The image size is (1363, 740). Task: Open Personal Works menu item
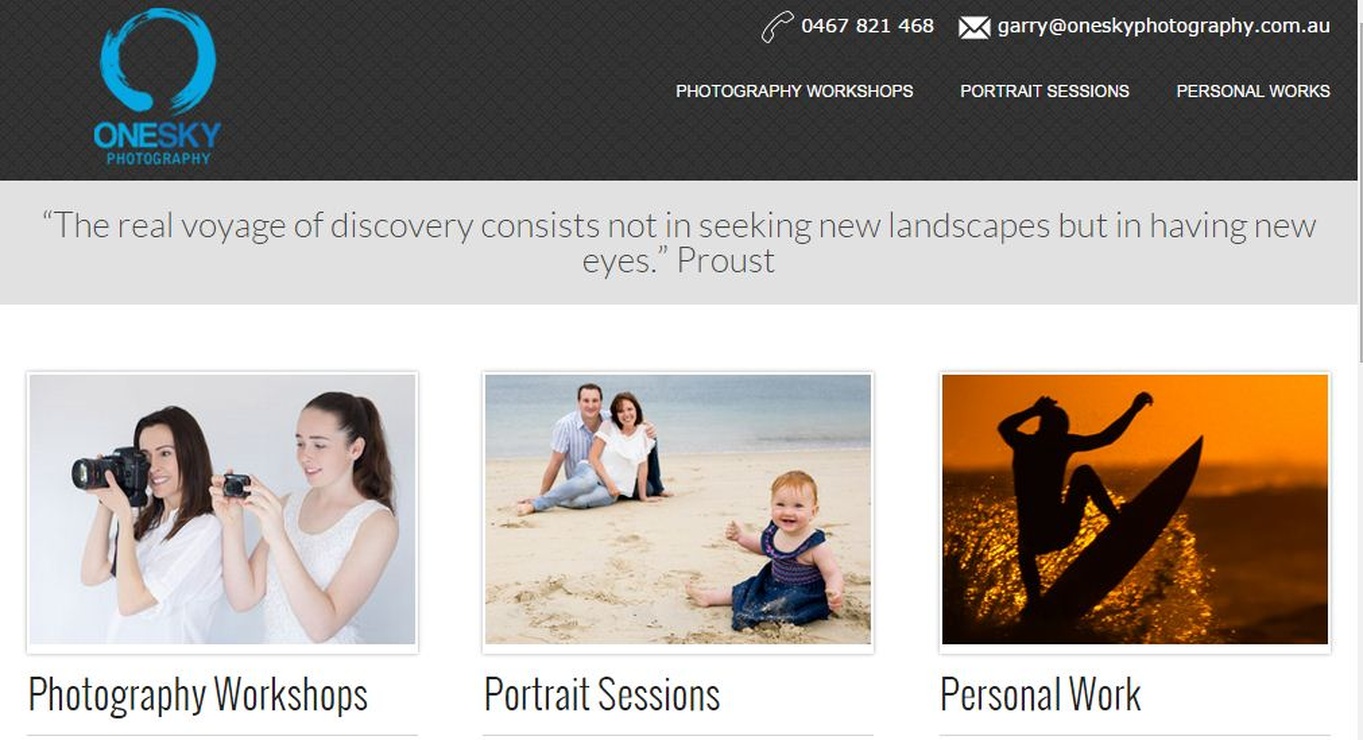1253,91
